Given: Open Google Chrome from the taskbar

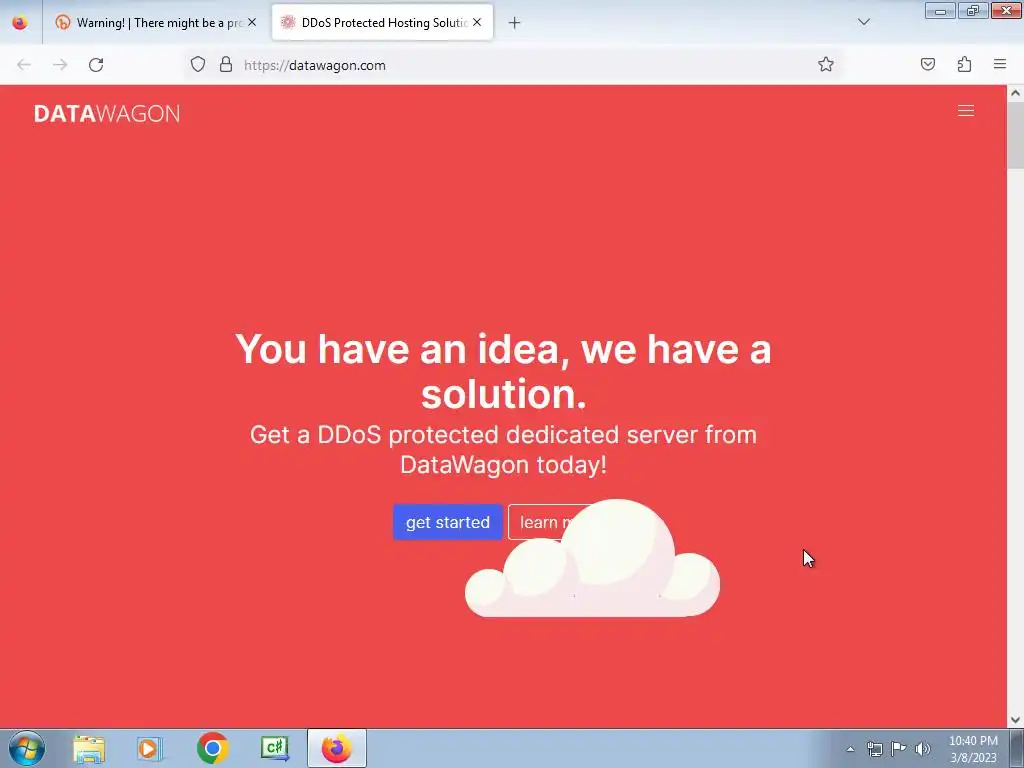Looking at the screenshot, I should coord(213,748).
